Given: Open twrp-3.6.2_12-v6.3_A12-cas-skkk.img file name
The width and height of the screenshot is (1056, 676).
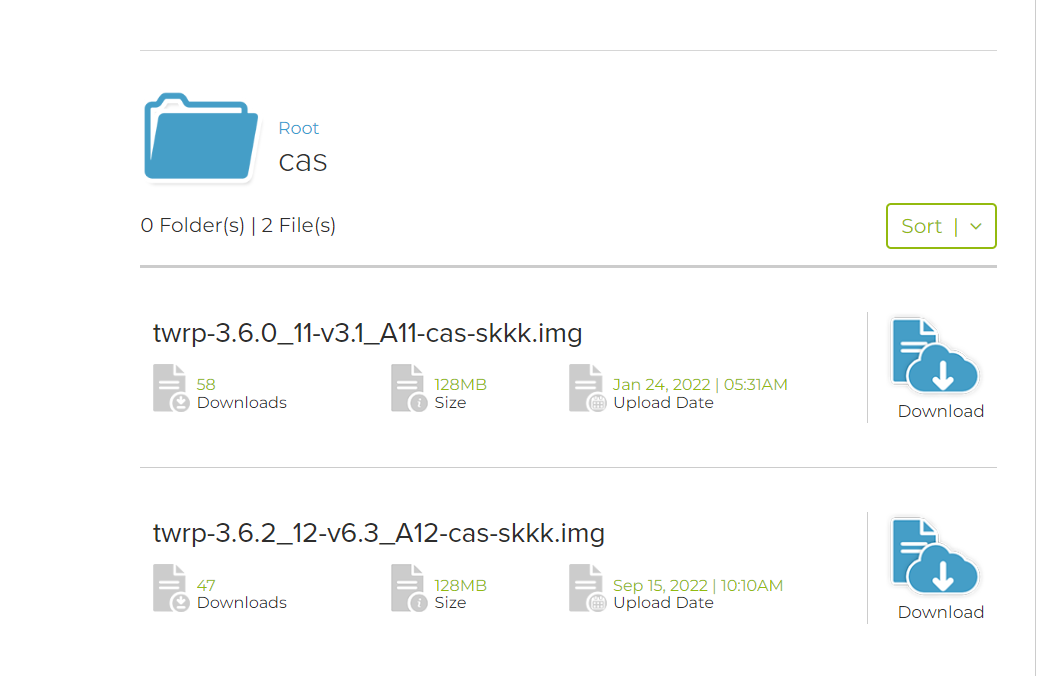Looking at the screenshot, I should [x=378, y=533].
